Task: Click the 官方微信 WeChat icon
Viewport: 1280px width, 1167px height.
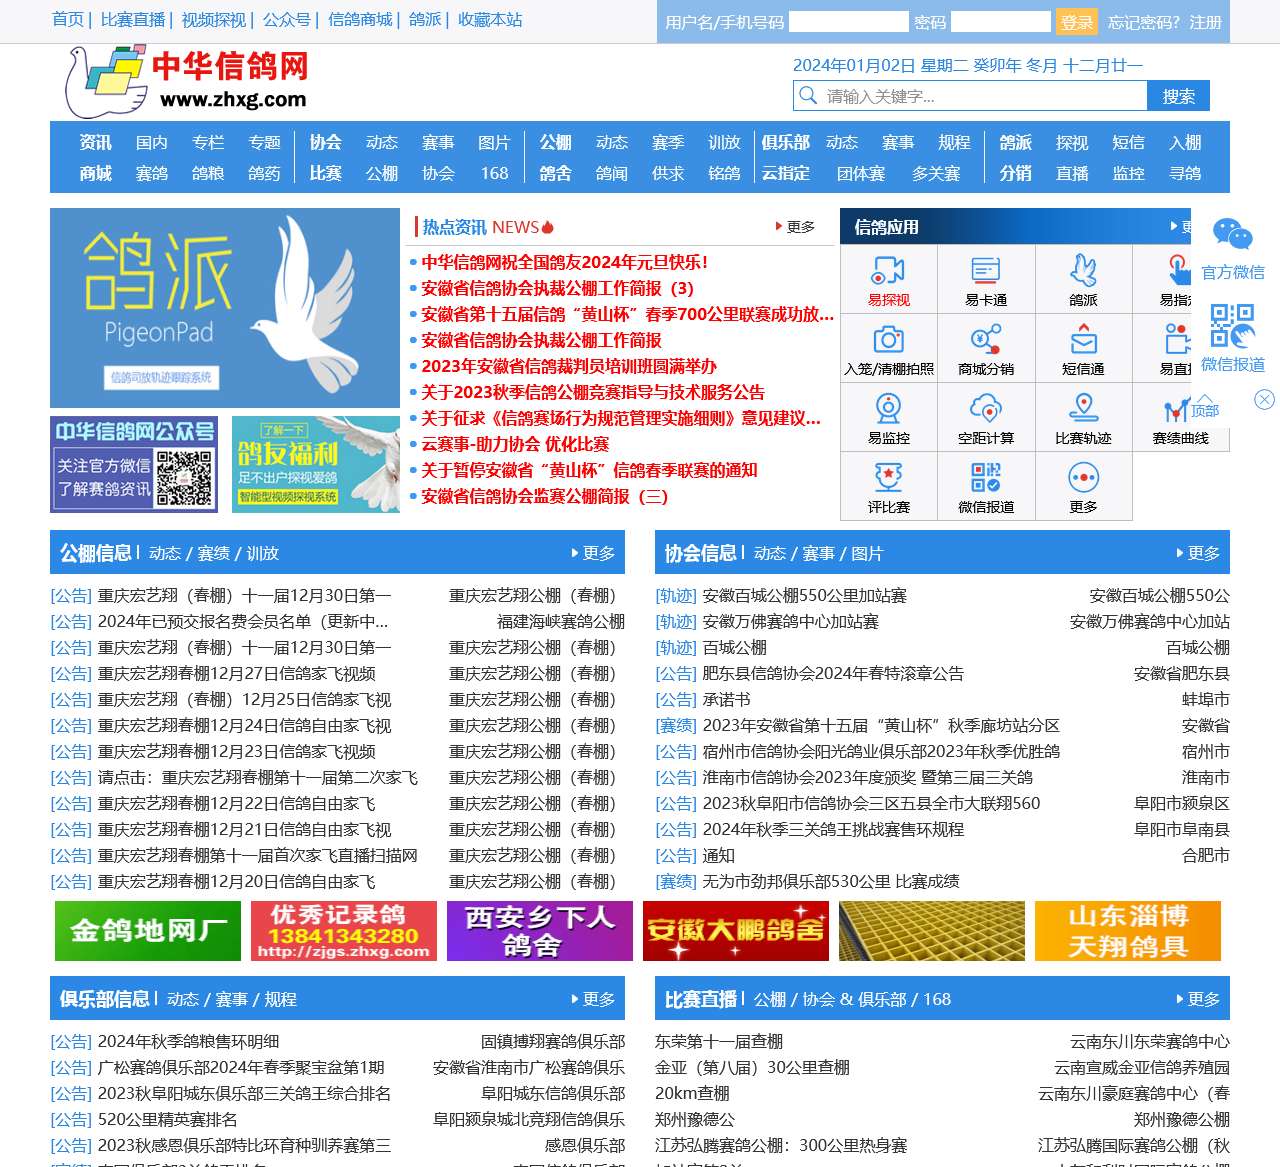Action: click(1232, 236)
